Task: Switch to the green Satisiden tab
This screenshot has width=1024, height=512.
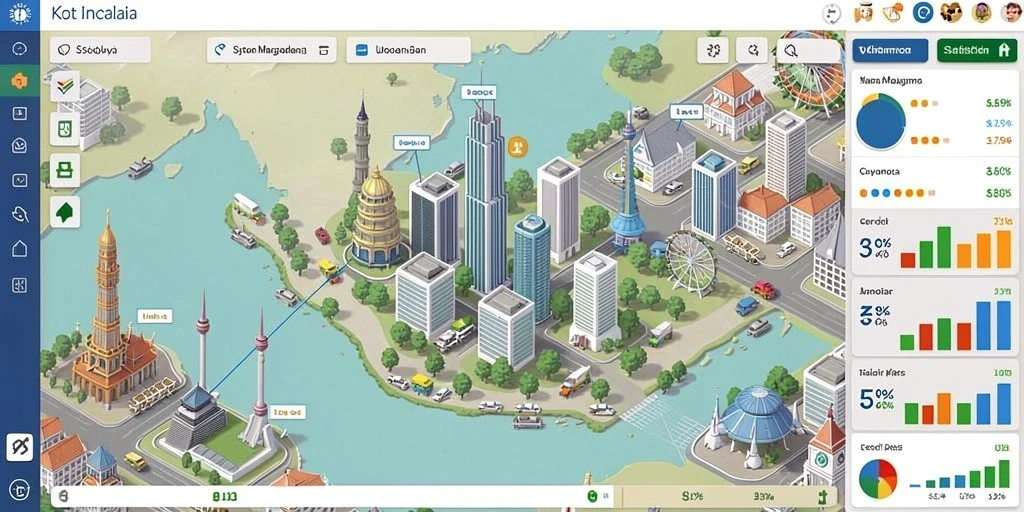Action: click(x=977, y=50)
